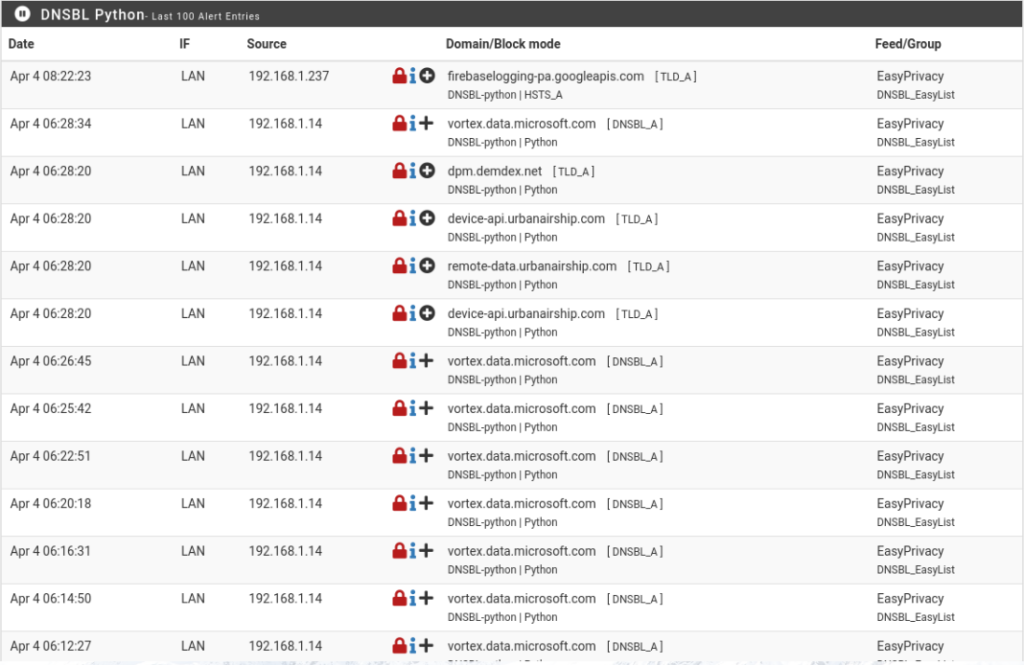Image resolution: width=1024 pixels, height=665 pixels.
Task: Click the date Apr 4 08:22:23
Action: [x=50, y=76]
